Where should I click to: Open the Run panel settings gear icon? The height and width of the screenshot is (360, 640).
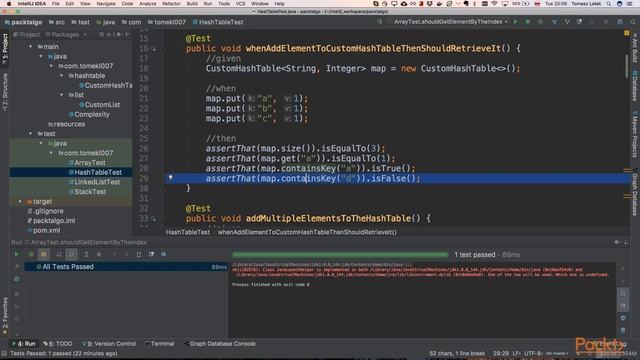tap(617, 242)
